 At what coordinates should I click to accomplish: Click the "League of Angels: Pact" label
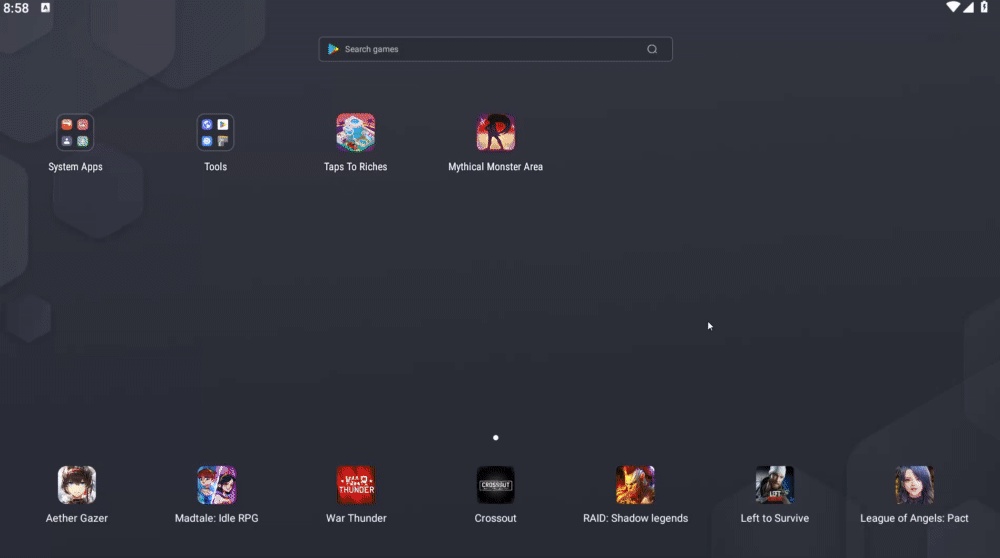click(x=915, y=518)
